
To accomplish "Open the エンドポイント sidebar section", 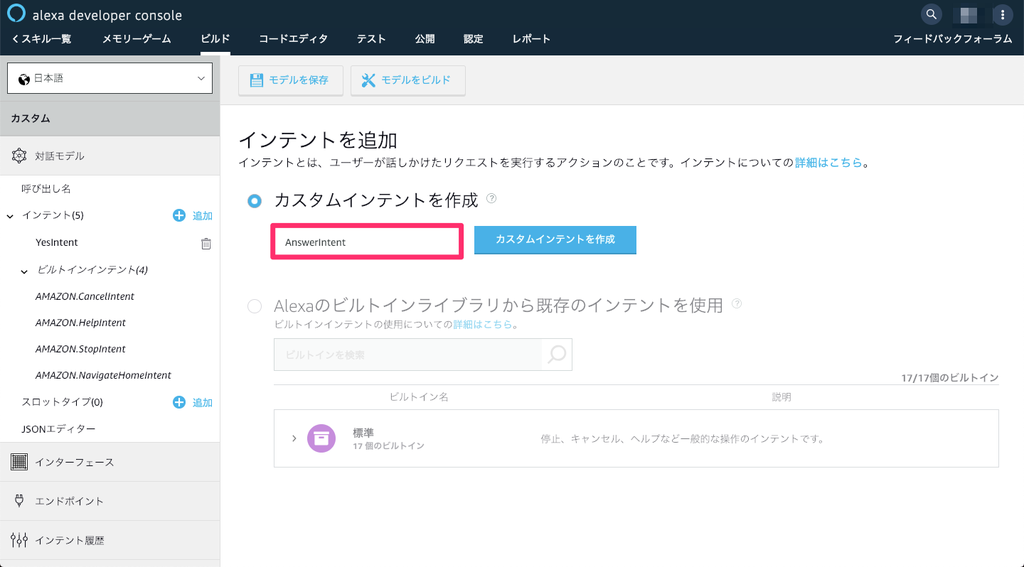I will 110,501.
